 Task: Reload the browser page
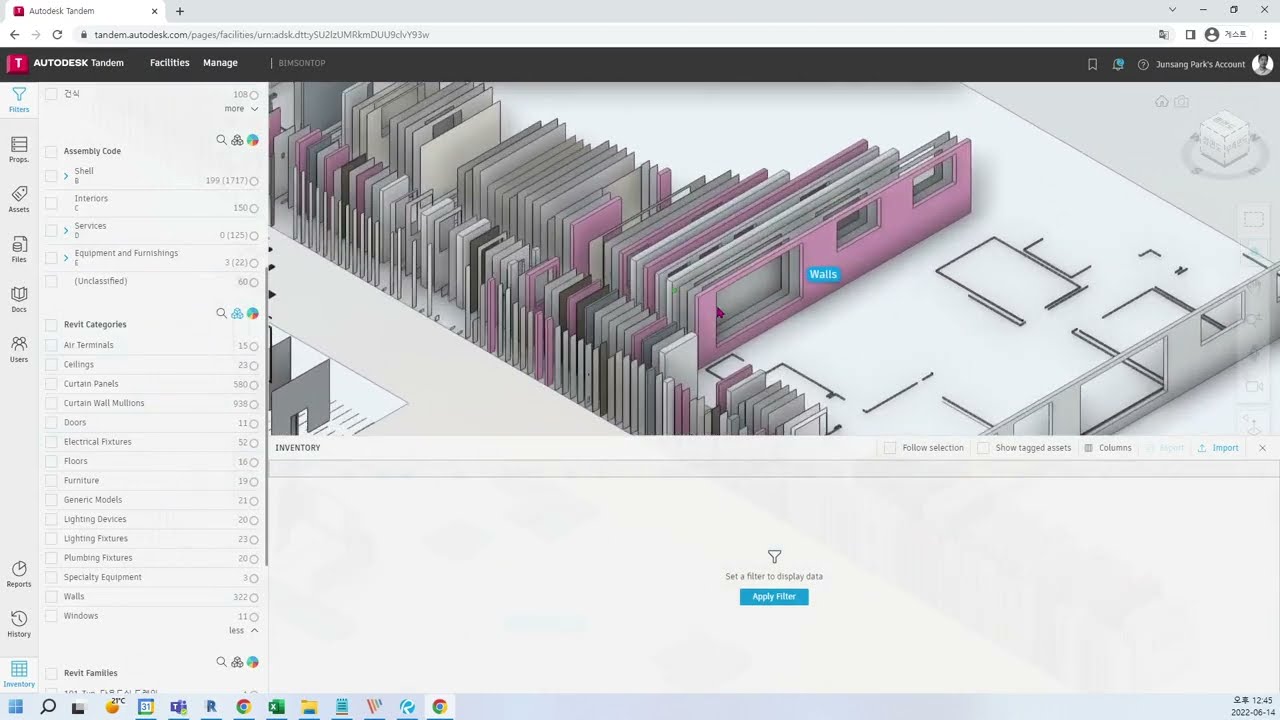tap(57, 34)
